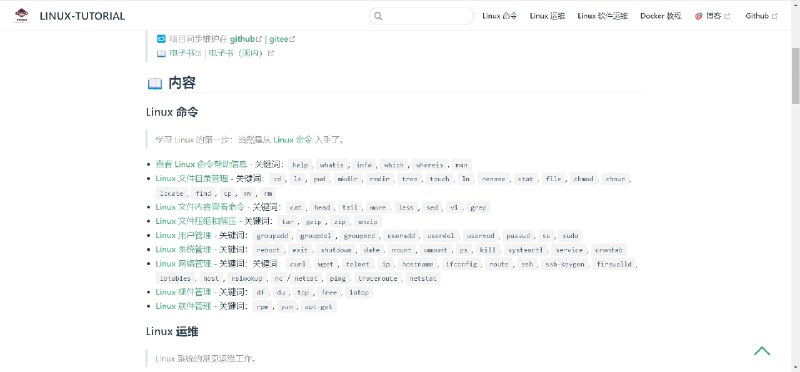Image resolution: width=800 pixels, height=372 pixels.
Task: Click the magnifier icon in search box
Action: [x=378, y=16]
